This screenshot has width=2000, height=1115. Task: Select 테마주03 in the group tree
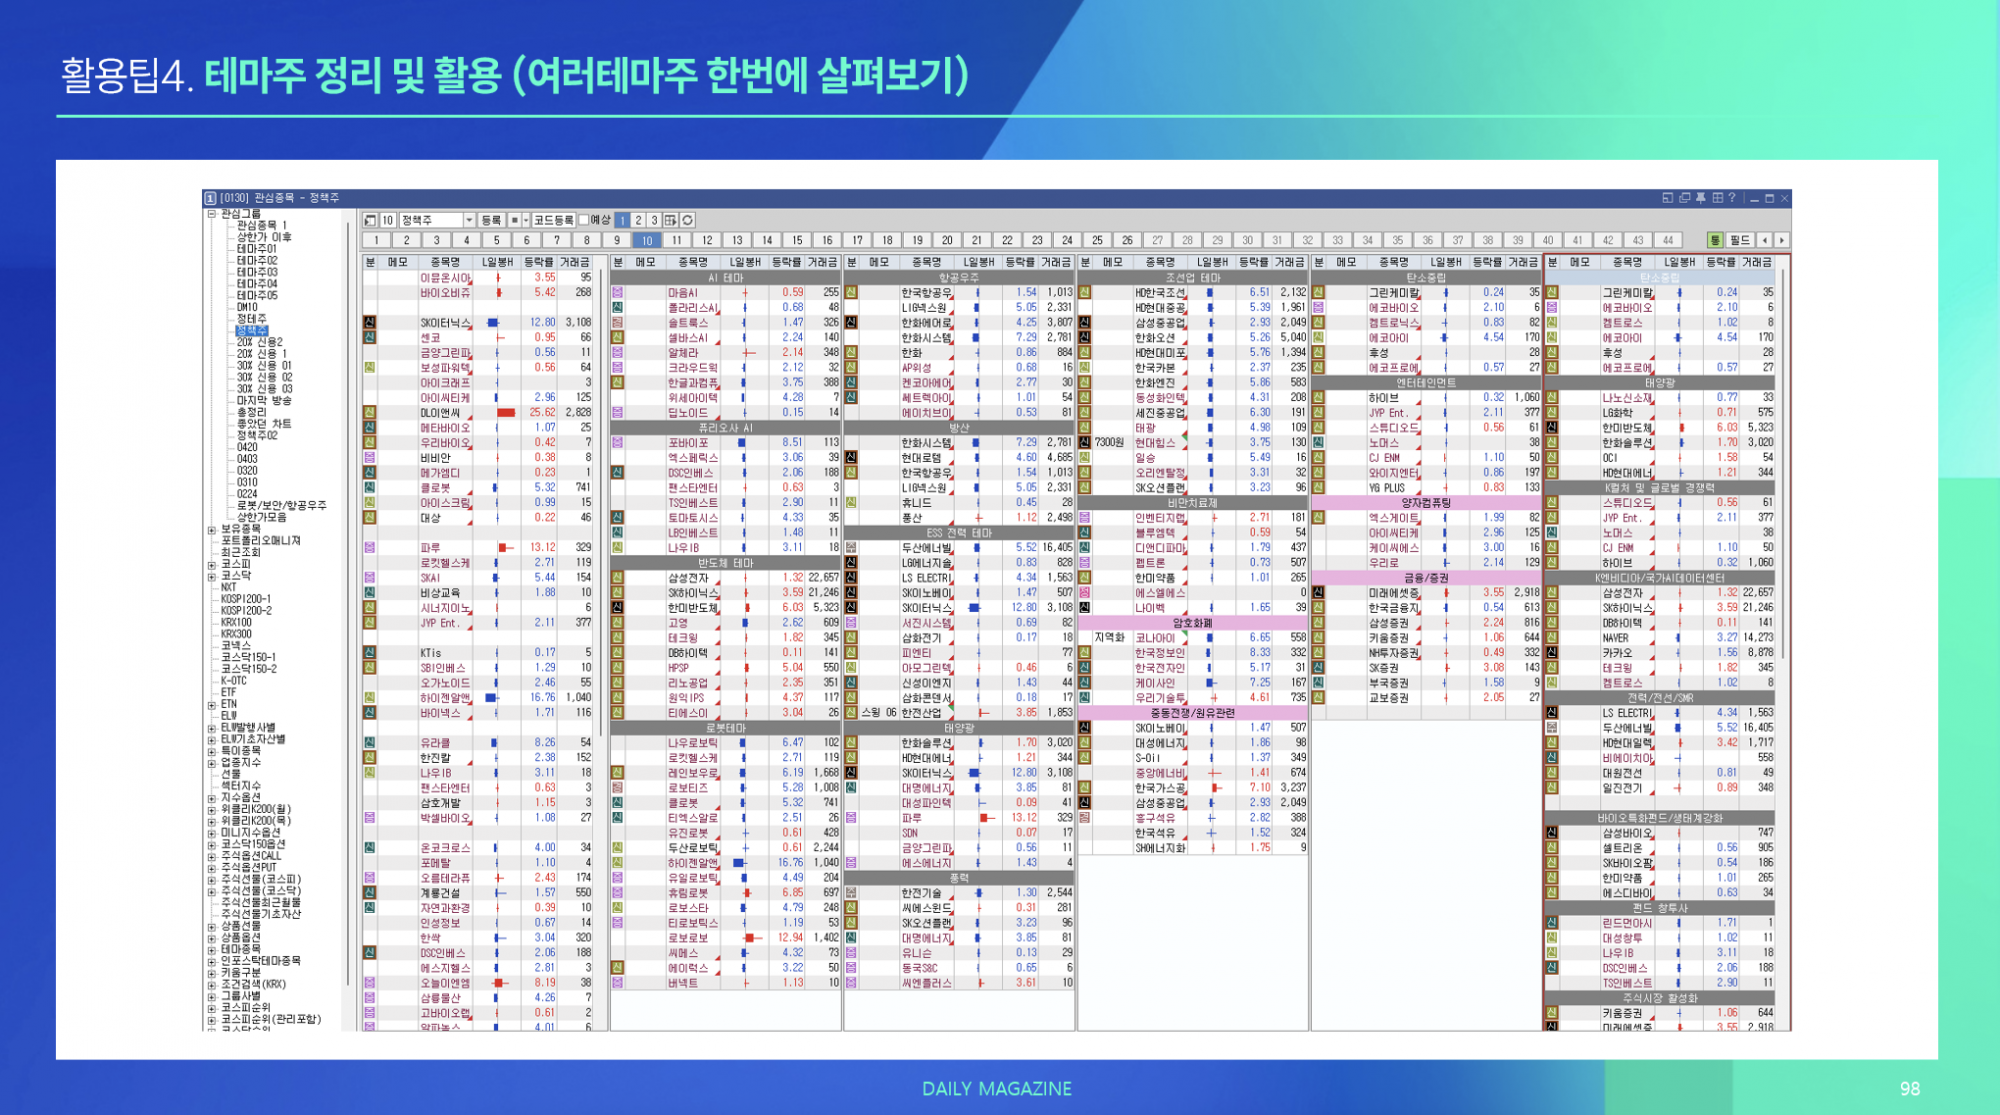(x=257, y=272)
